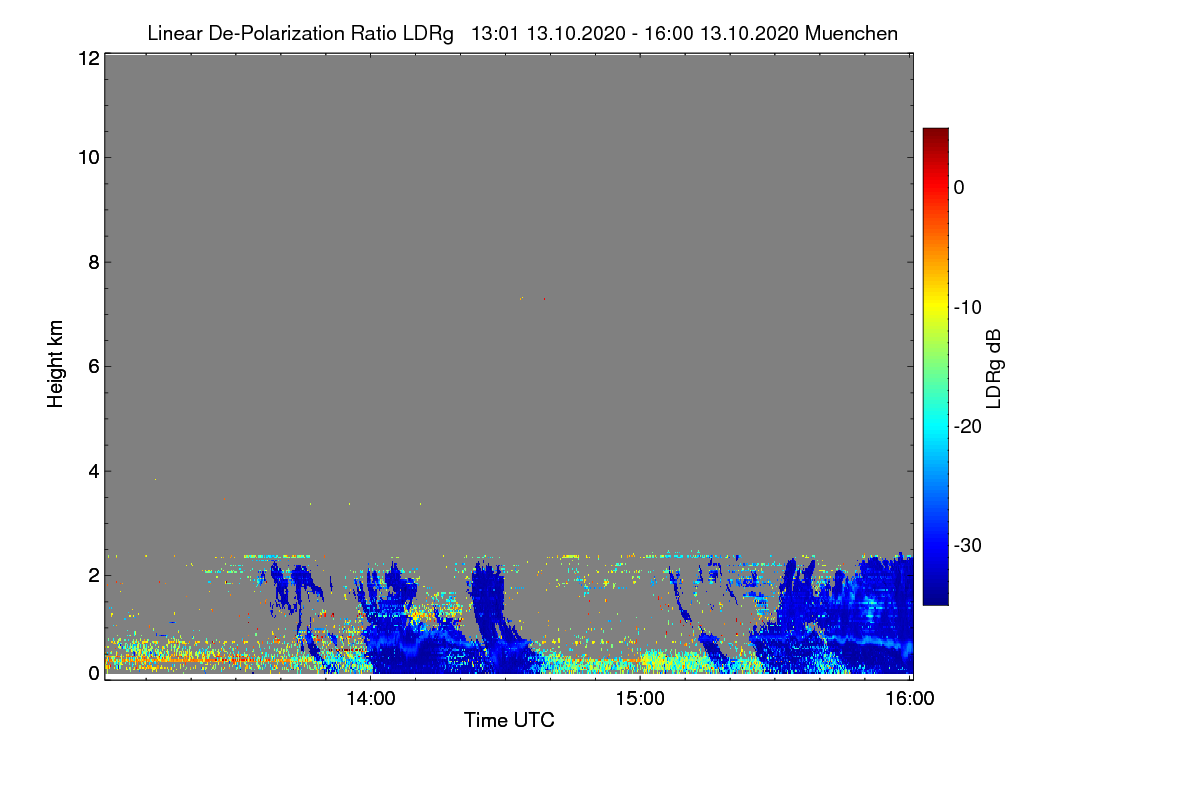Click the colorbar tick label '-30'
Image resolution: width=1200 pixels, height=800 pixels.
[x=967, y=546]
